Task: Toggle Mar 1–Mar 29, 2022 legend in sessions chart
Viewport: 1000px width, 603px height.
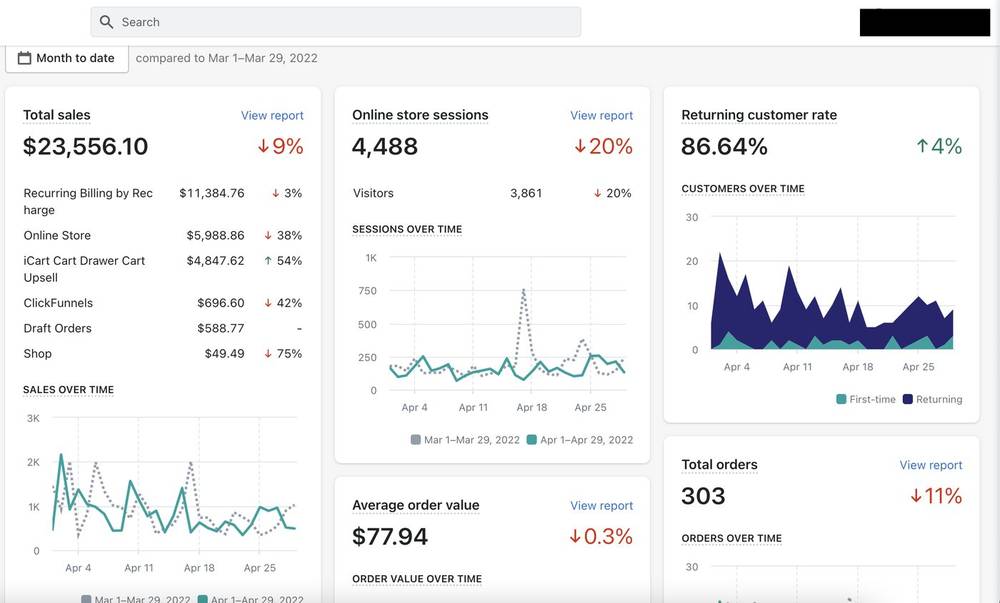Action: [x=465, y=440]
